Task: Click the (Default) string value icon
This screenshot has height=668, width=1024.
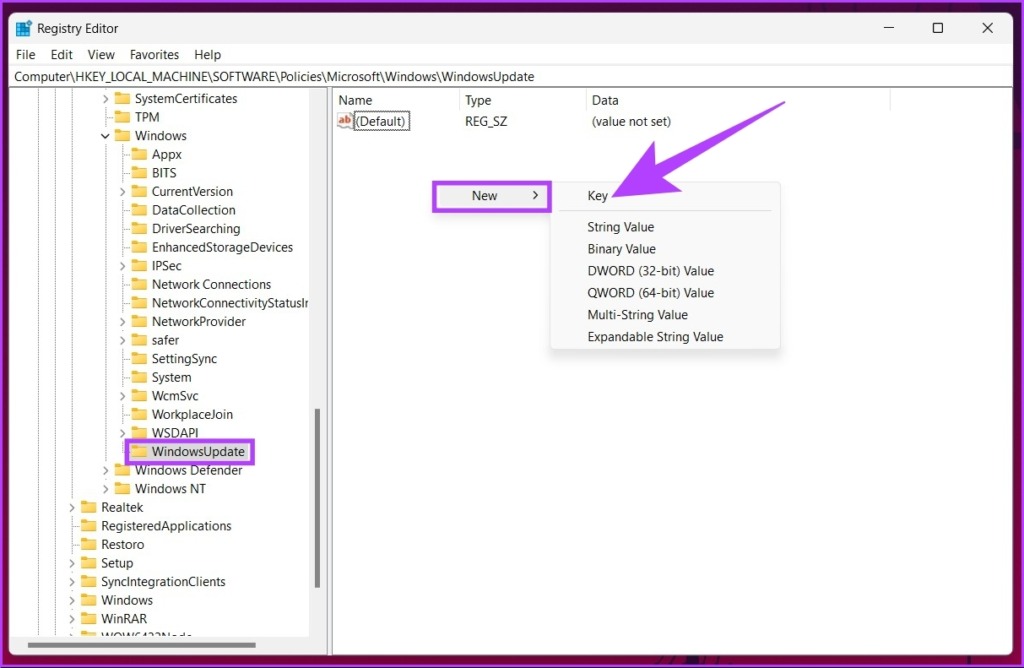Action: [345, 121]
